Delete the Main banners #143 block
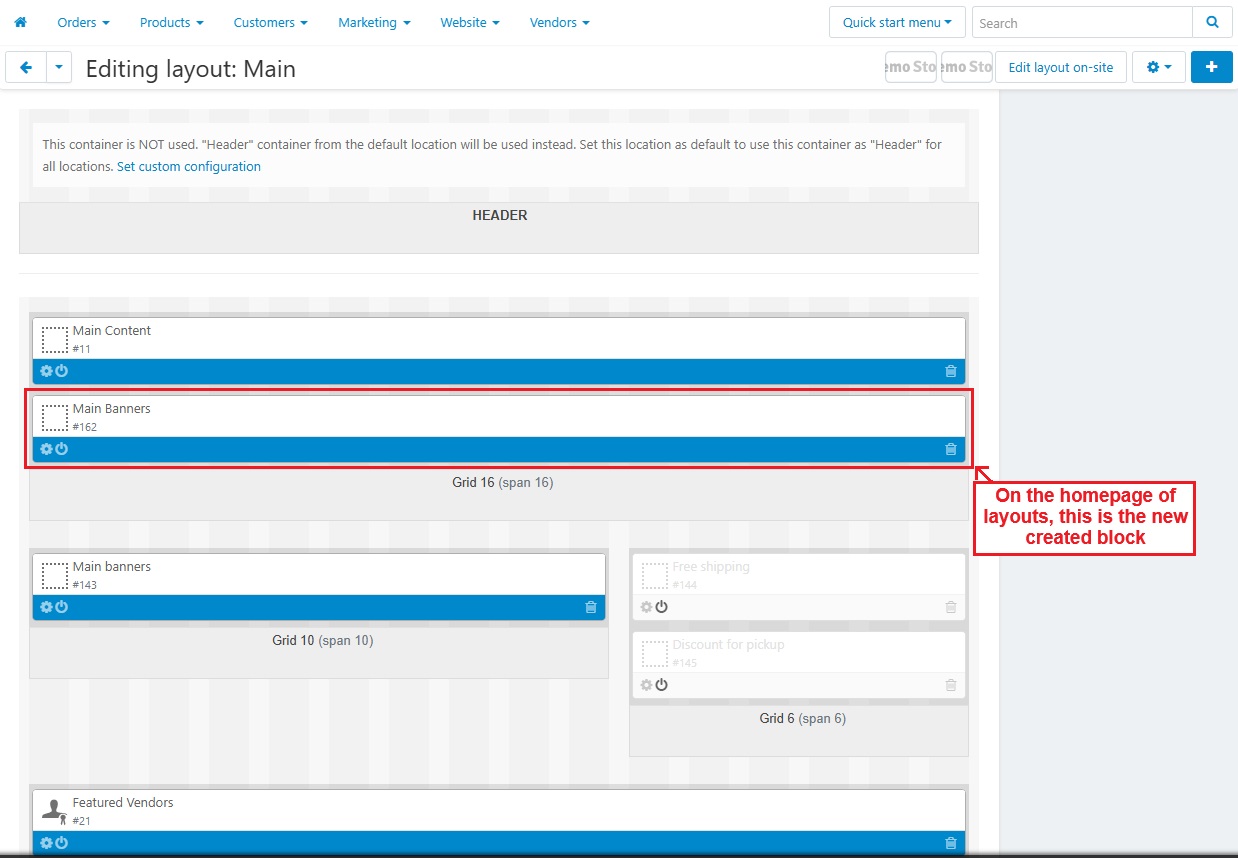This screenshot has height=858, width=1238. 590,607
